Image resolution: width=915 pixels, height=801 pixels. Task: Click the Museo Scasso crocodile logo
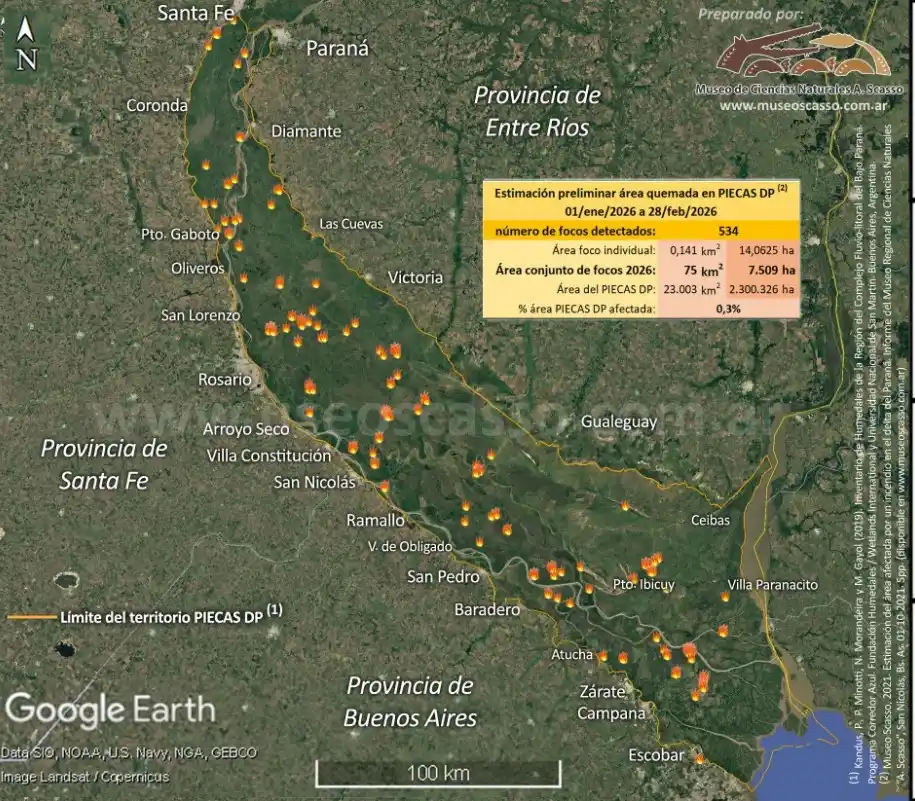pos(803,52)
